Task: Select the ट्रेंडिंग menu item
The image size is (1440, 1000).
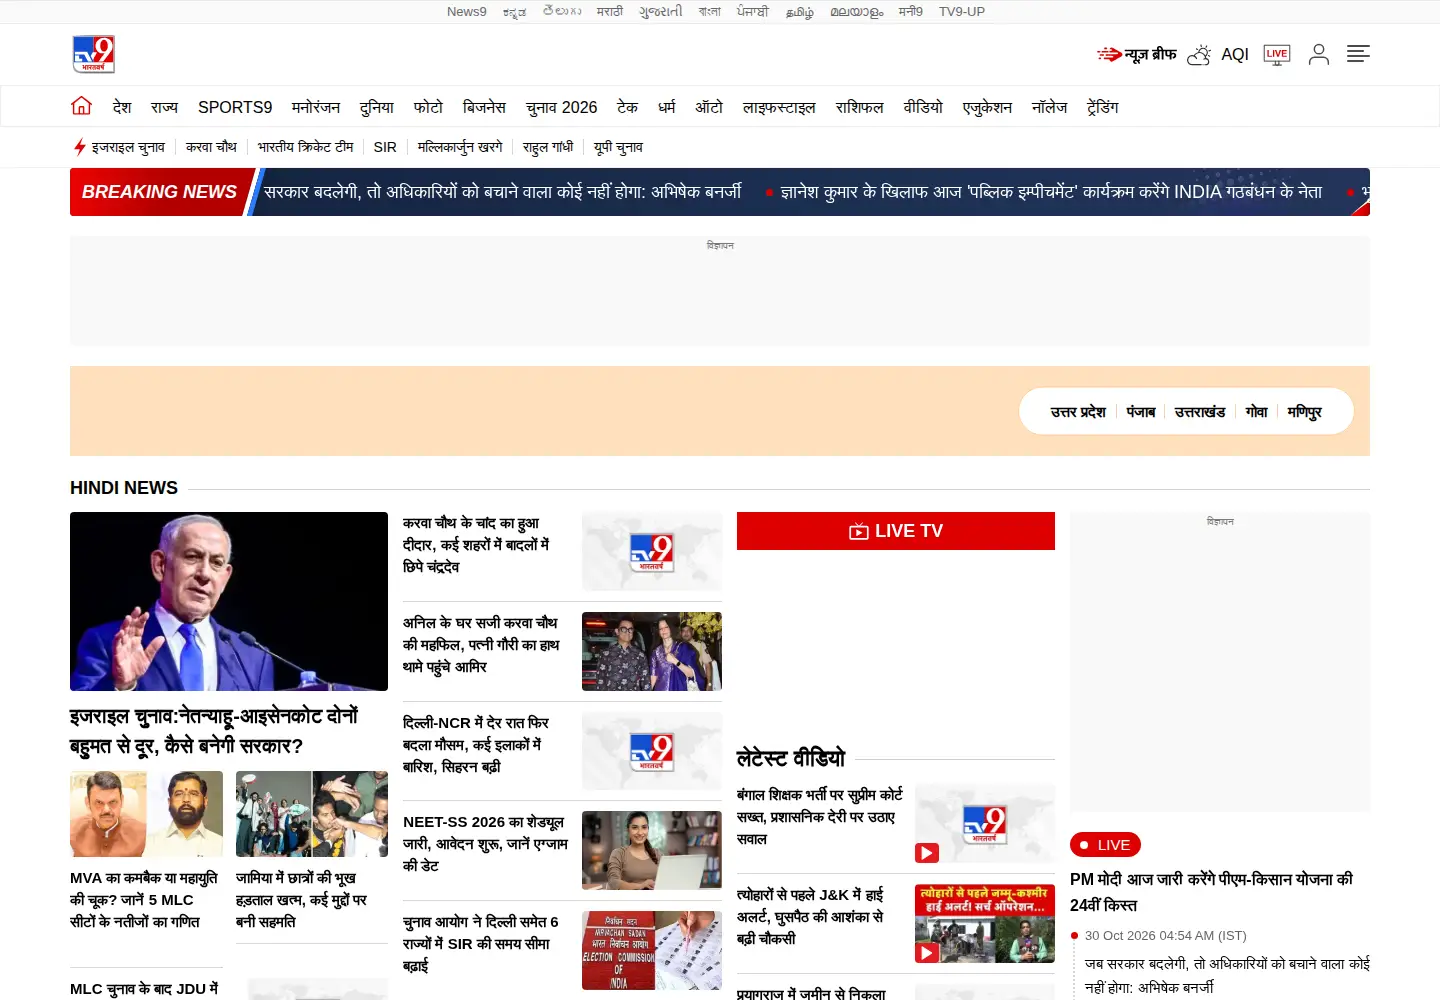Action: [x=1103, y=107]
